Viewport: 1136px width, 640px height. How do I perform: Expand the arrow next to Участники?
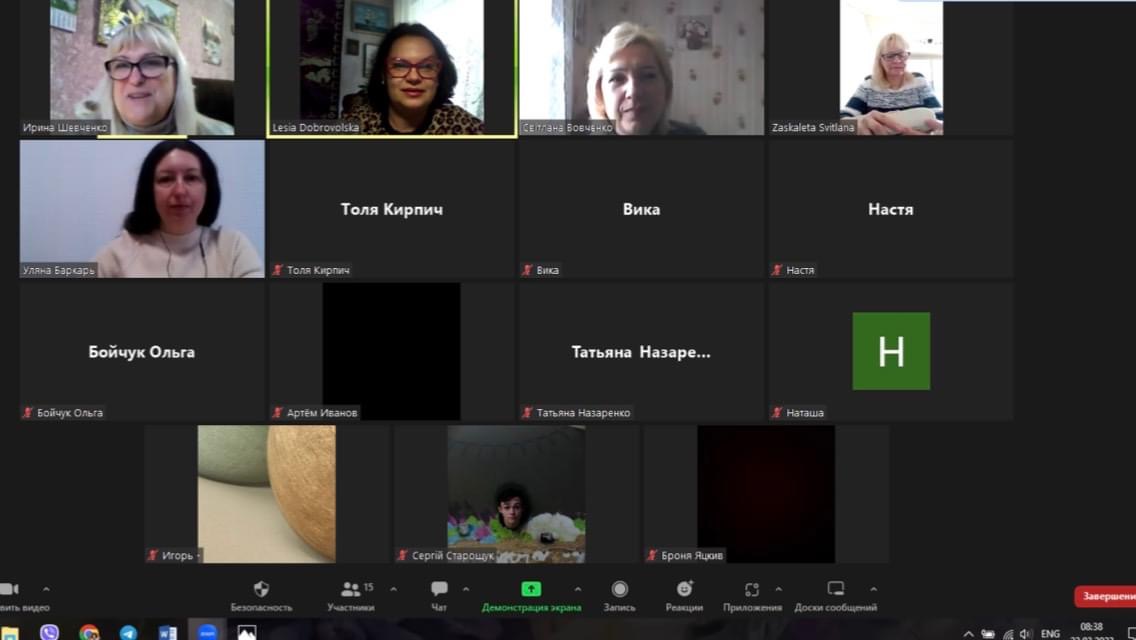click(393, 589)
